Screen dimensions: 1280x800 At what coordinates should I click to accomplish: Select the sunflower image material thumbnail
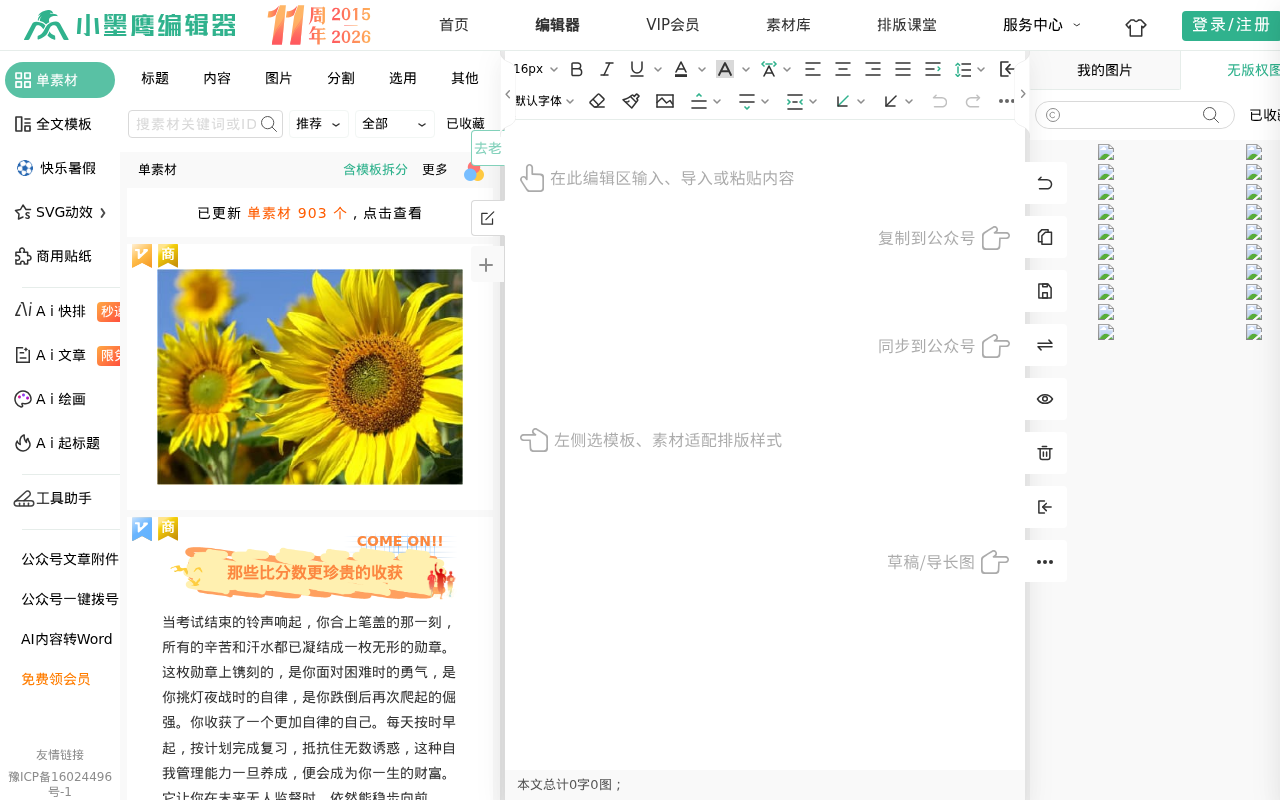pyautogui.click(x=310, y=377)
